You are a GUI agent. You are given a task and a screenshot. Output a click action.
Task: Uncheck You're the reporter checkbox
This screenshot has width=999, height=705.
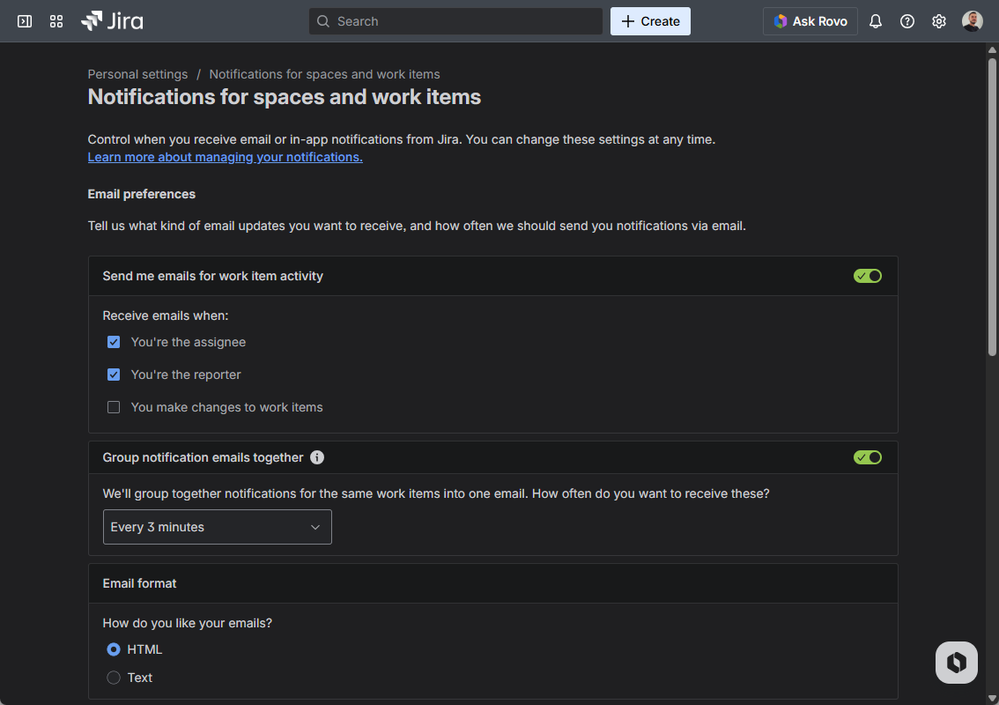pyautogui.click(x=113, y=374)
